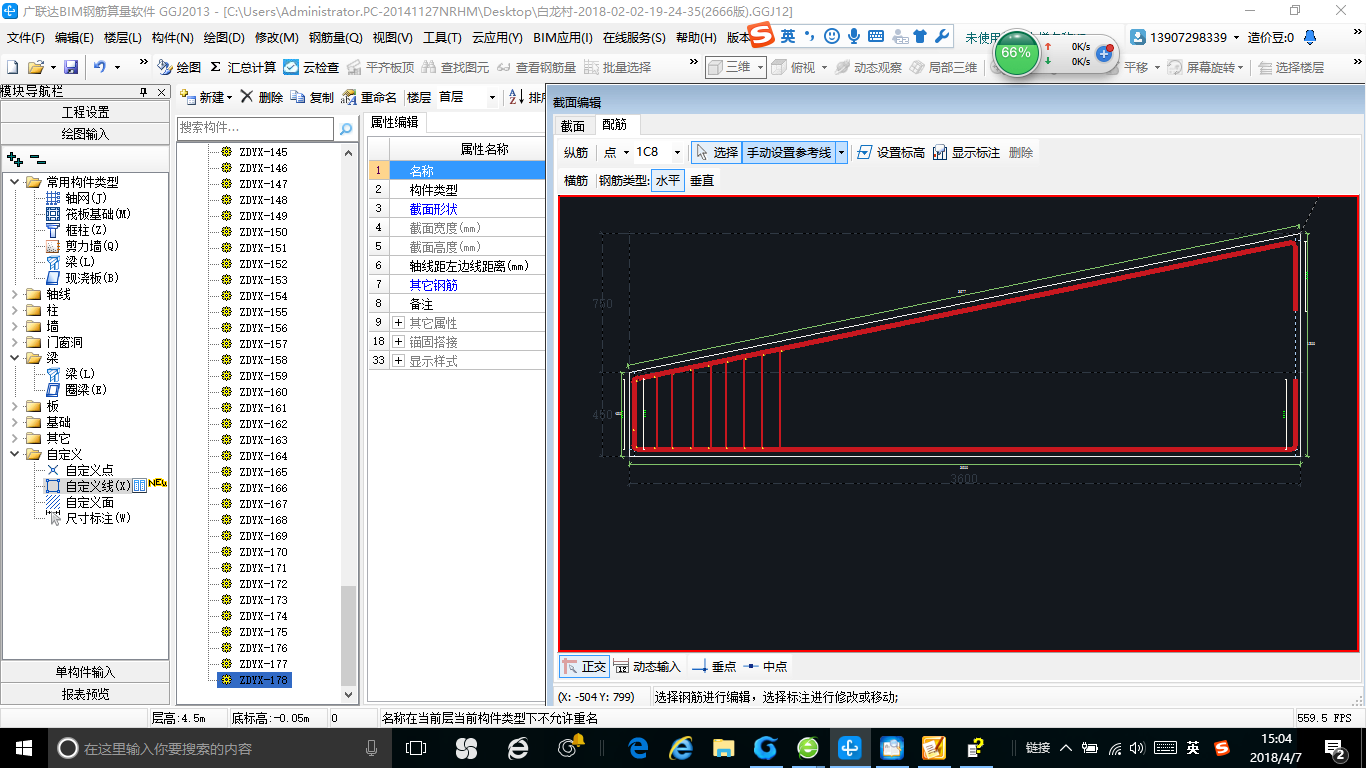1366x768 pixels.
Task: Click the New file icon
Action: pos(12,67)
